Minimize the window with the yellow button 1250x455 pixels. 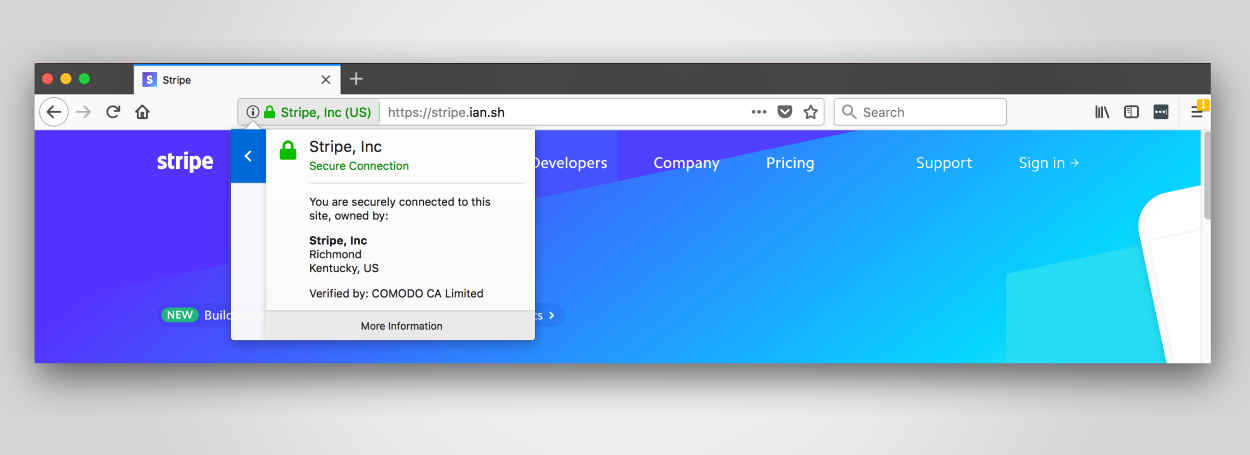(66, 79)
